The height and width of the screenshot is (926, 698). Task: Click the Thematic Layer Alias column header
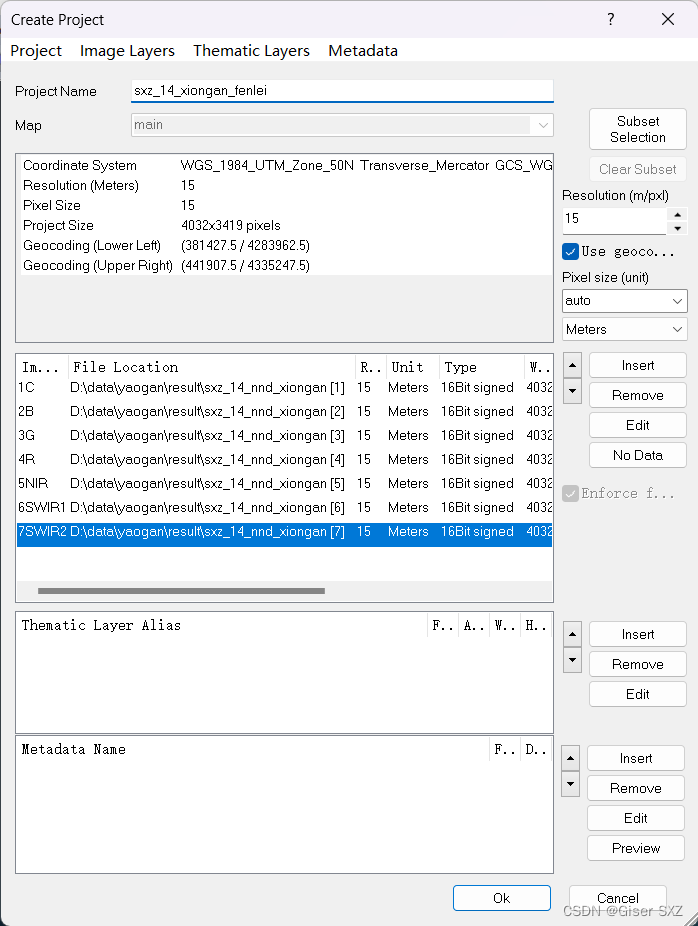[x=221, y=625]
